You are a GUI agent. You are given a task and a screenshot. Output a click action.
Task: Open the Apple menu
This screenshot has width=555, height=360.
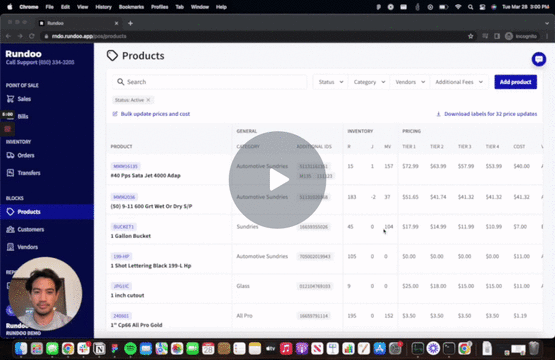(x=10, y=7)
